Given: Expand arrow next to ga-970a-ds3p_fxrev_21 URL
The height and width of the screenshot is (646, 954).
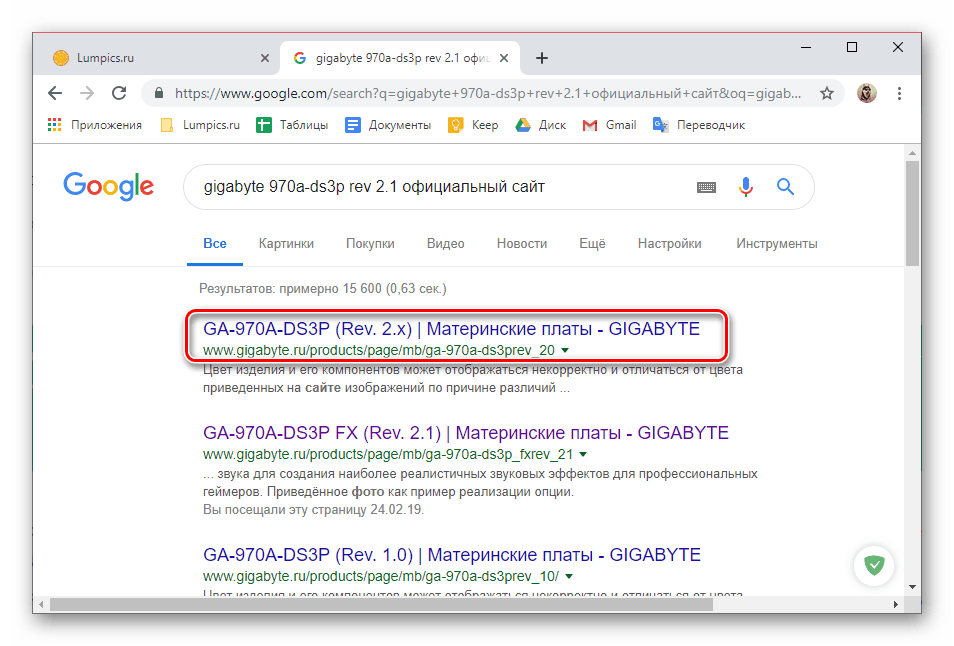Looking at the screenshot, I should point(583,454).
